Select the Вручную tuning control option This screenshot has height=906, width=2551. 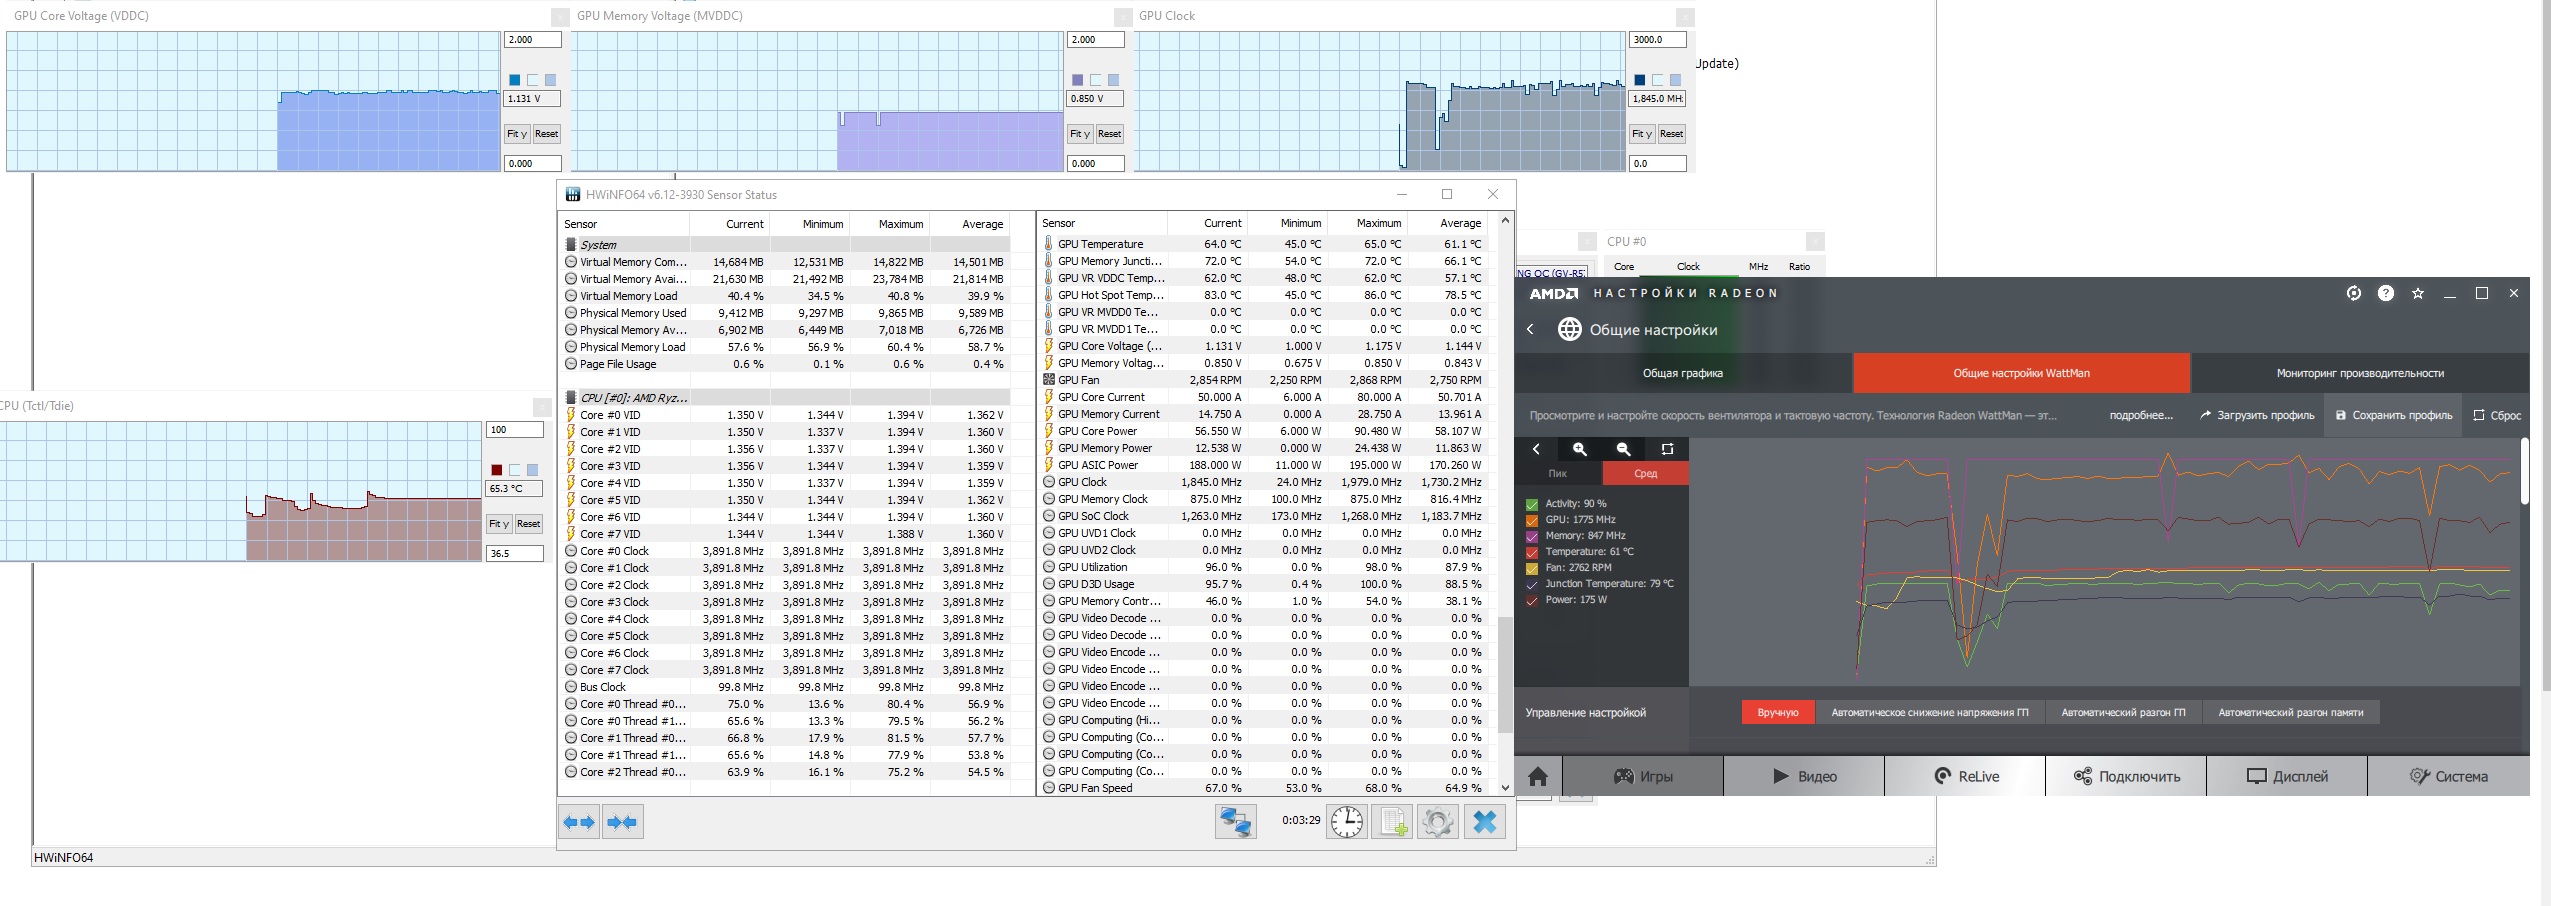tap(1778, 712)
